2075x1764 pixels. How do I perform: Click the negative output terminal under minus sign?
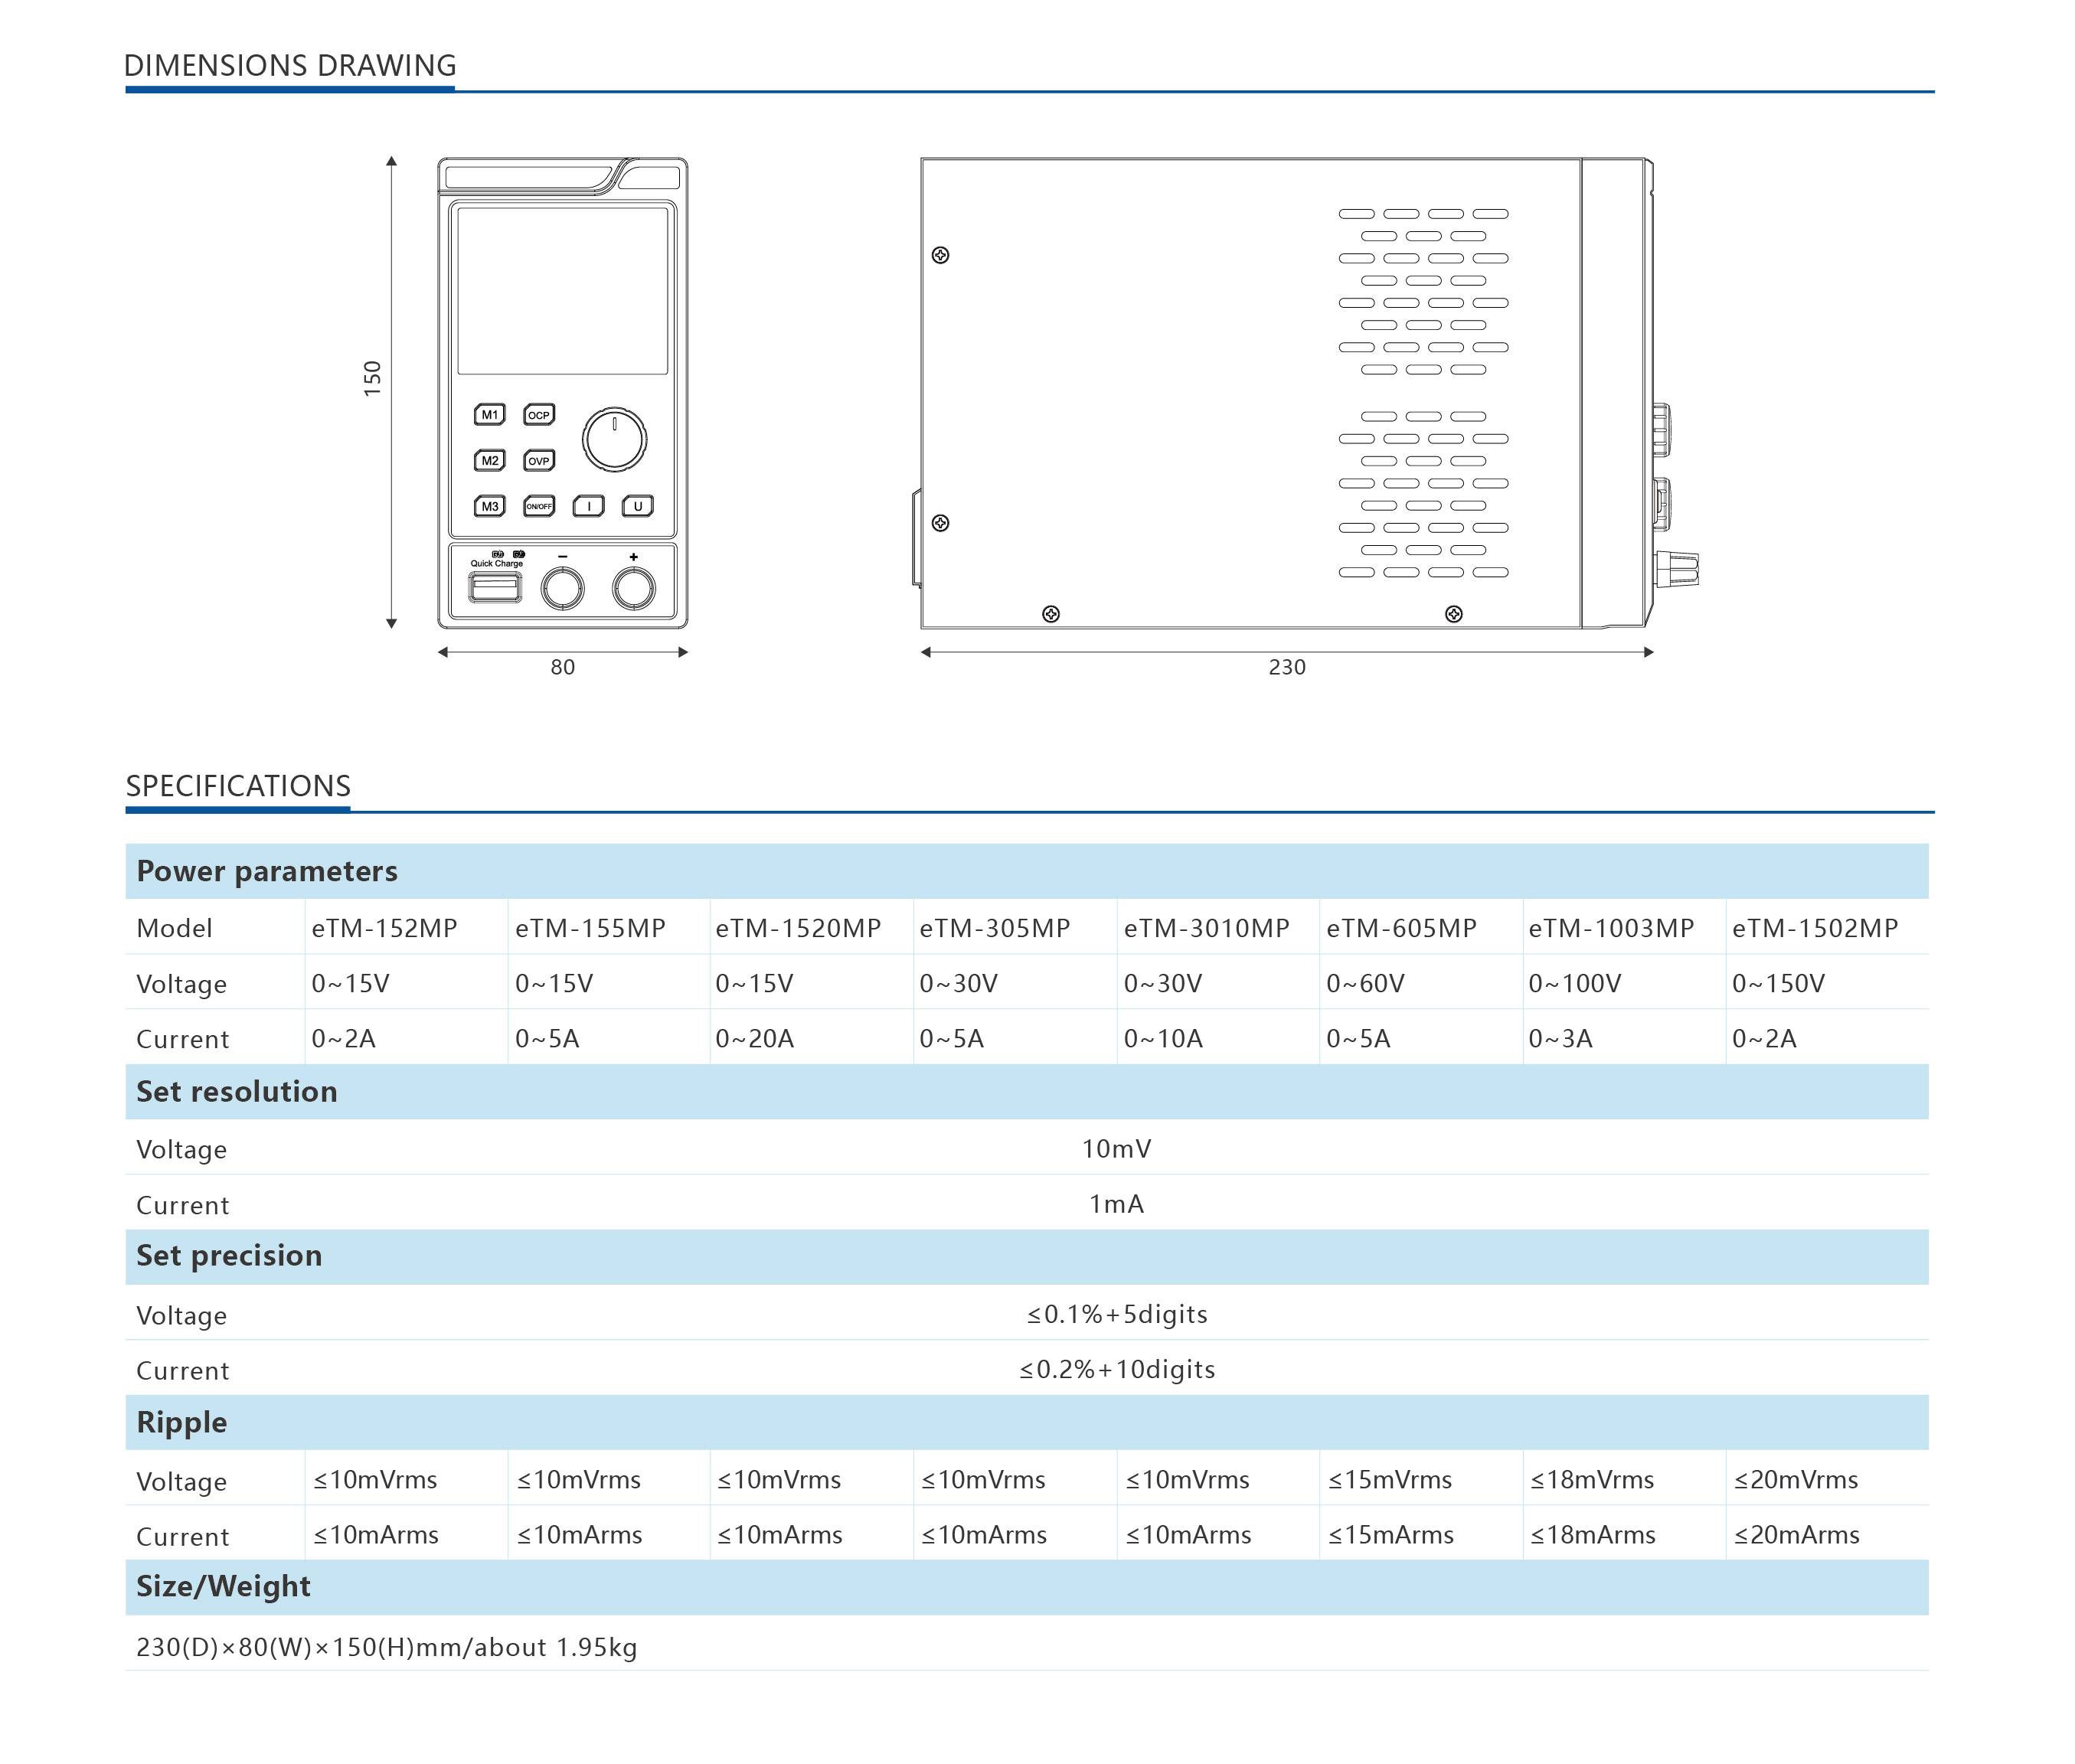(563, 588)
